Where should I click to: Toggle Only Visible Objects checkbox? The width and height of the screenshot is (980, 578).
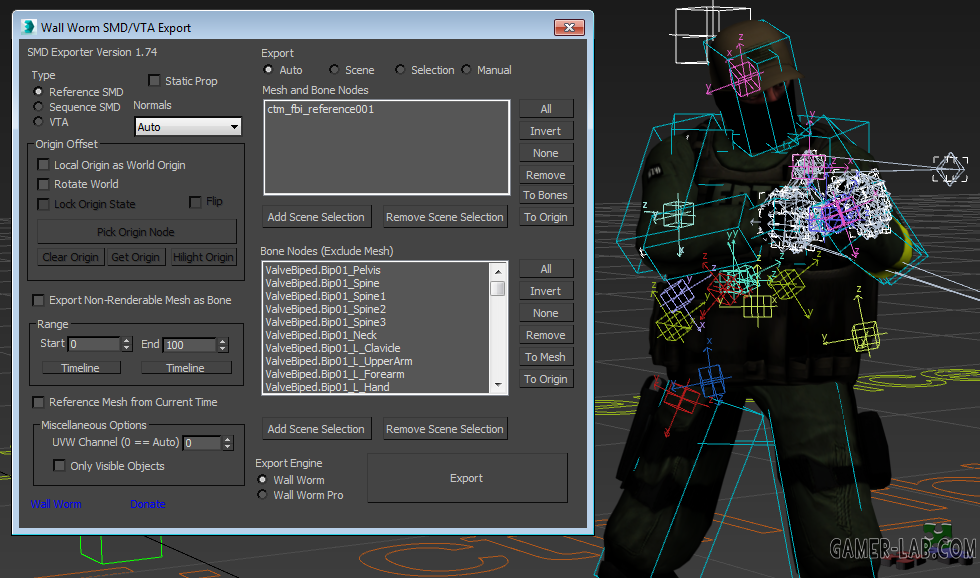59,466
